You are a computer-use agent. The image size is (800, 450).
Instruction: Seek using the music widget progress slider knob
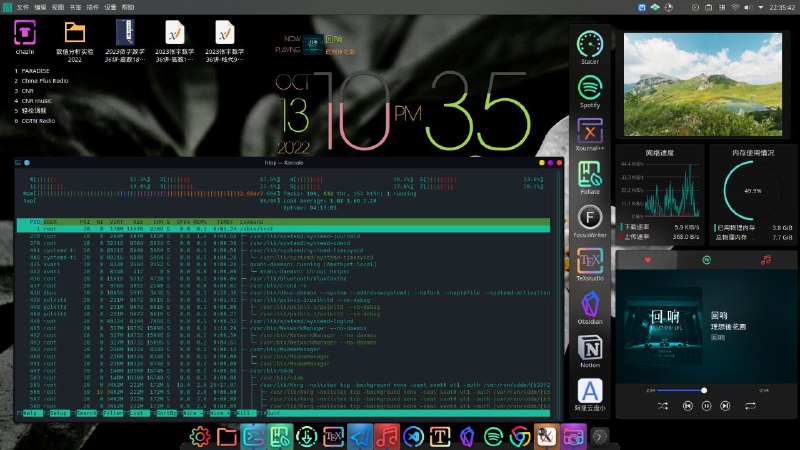[704, 390]
